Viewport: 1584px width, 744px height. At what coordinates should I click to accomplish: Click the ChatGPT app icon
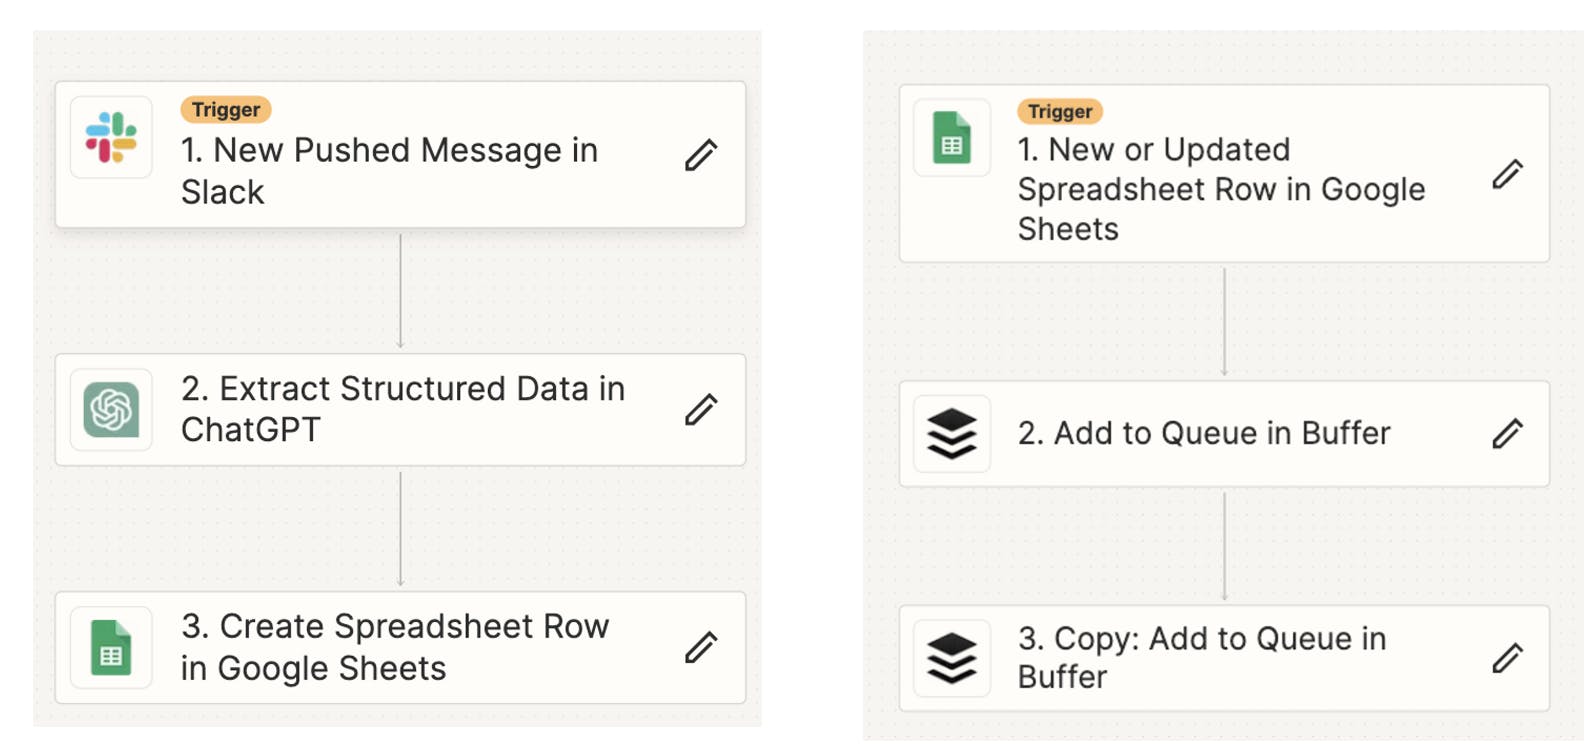tap(111, 409)
